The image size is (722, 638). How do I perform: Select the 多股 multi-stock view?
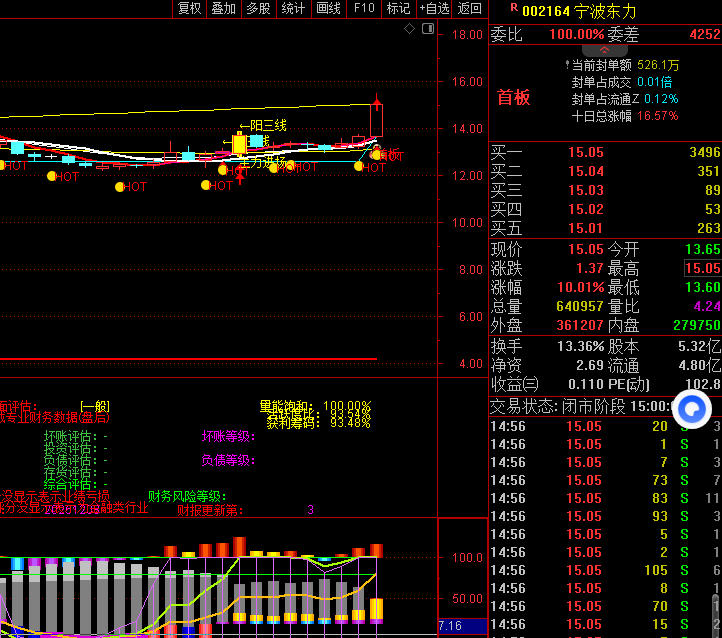pos(258,9)
